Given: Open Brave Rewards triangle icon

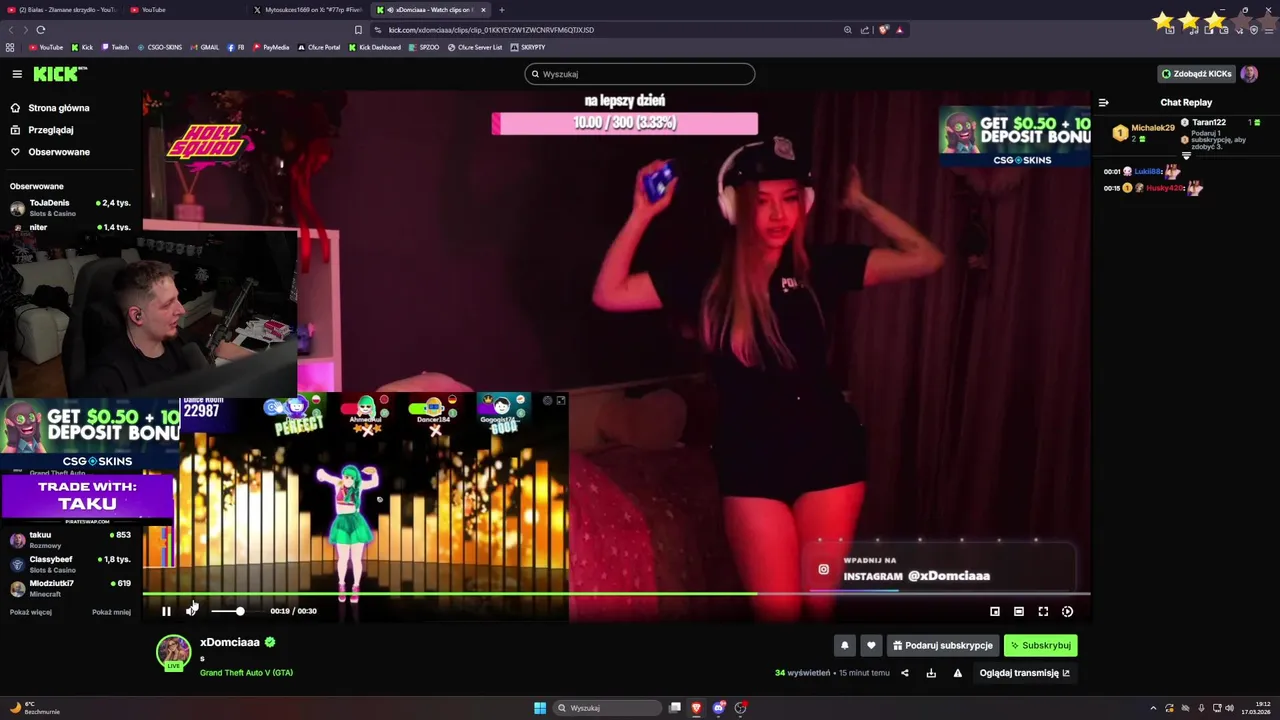Looking at the screenshot, I should click(x=899, y=30).
